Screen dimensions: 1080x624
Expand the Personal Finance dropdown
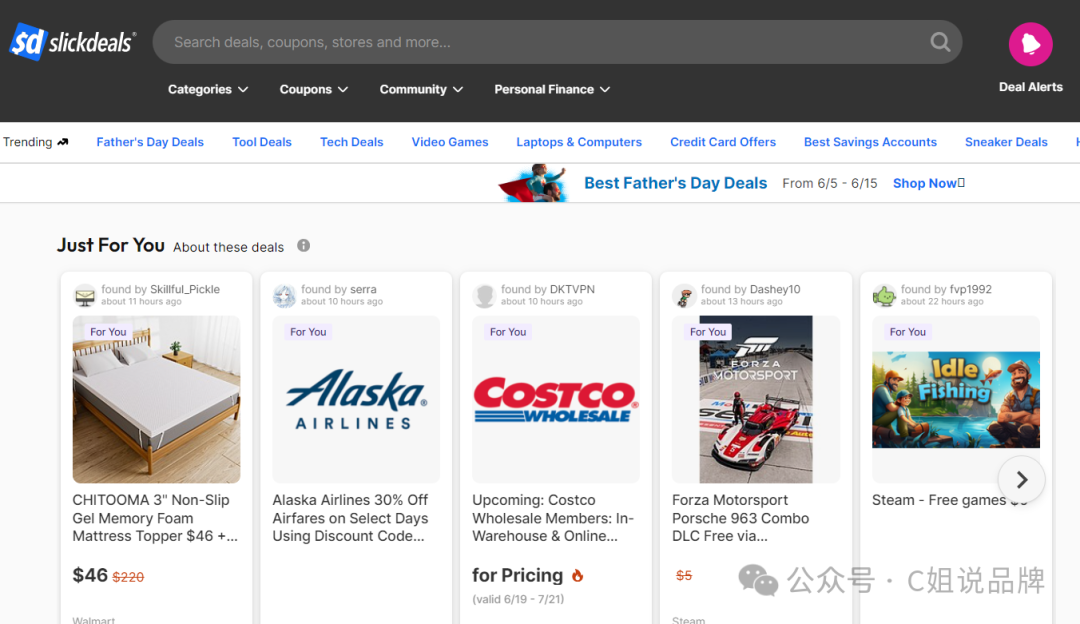(552, 90)
